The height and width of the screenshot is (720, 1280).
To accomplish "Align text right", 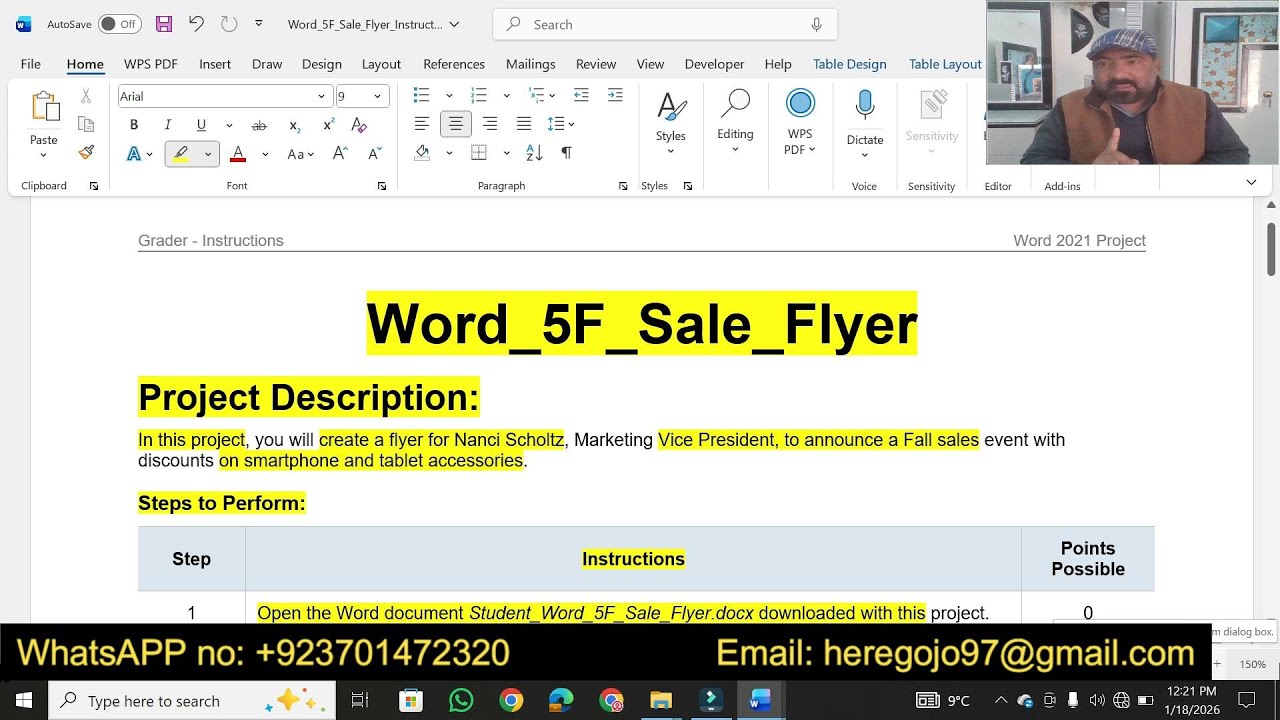I will (x=490, y=124).
